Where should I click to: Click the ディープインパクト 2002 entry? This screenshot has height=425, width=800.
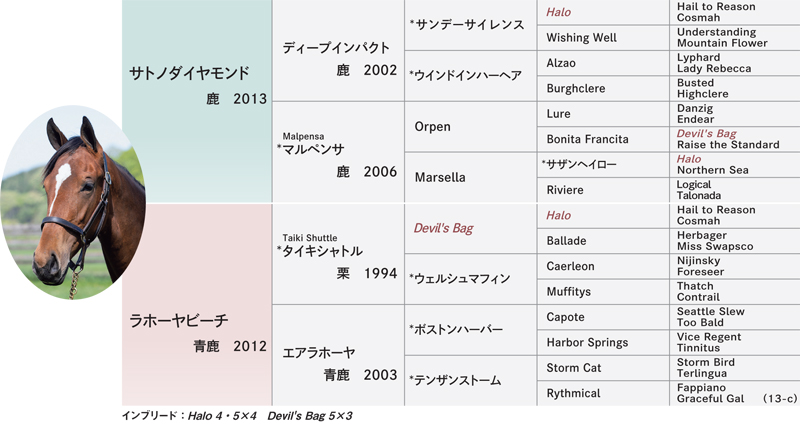(339, 51)
